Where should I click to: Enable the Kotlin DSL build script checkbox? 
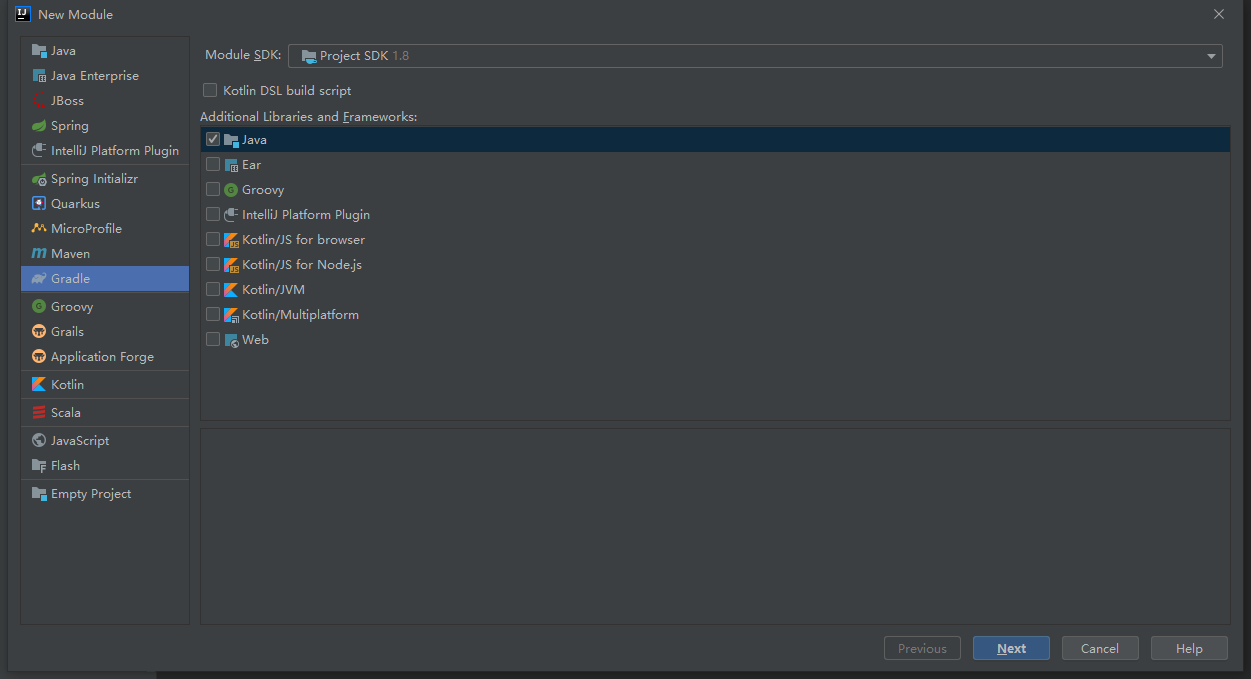pos(210,90)
